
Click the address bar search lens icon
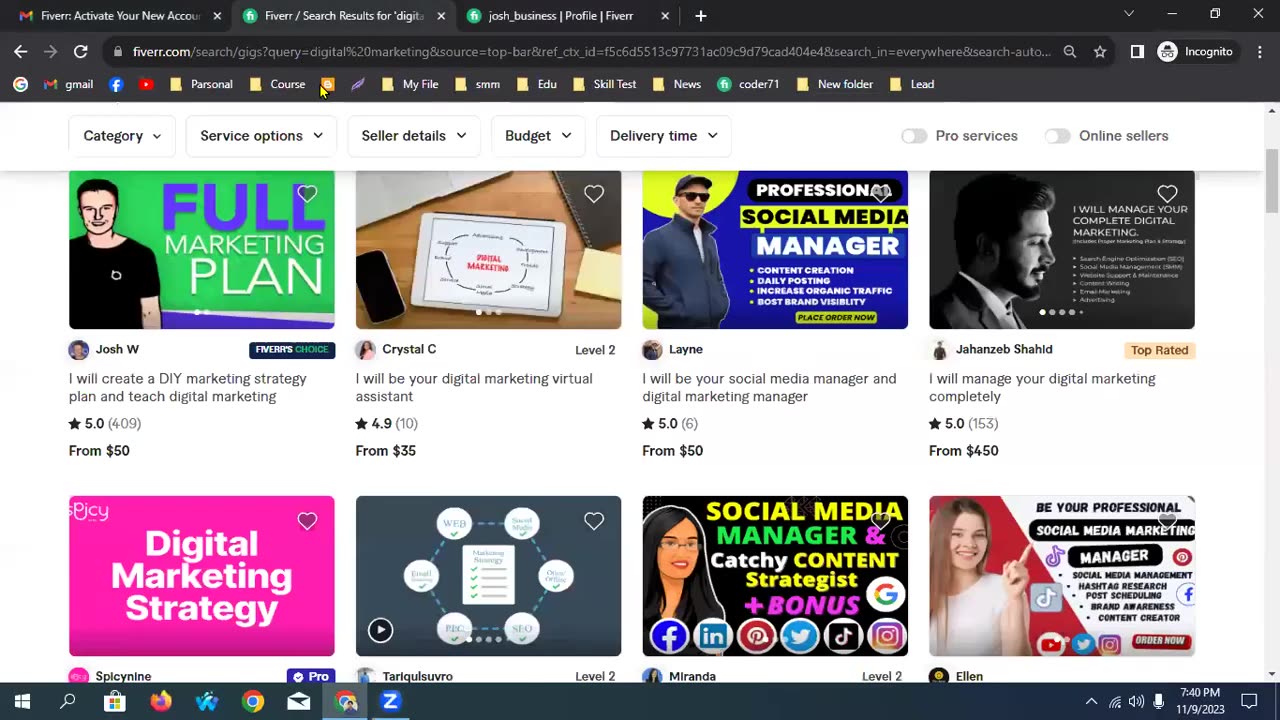click(x=1070, y=51)
